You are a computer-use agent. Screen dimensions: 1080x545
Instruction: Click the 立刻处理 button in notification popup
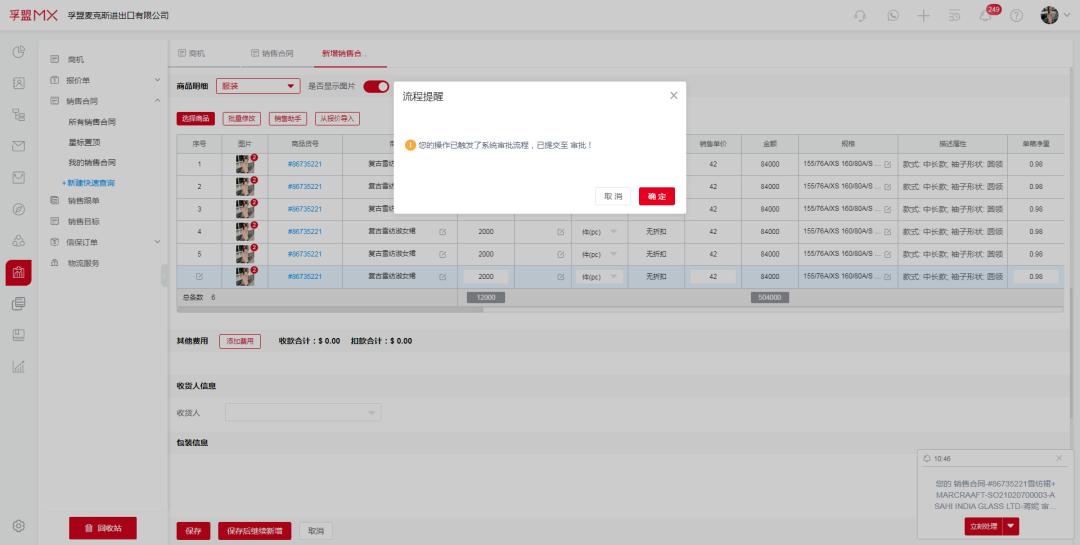(x=982, y=526)
